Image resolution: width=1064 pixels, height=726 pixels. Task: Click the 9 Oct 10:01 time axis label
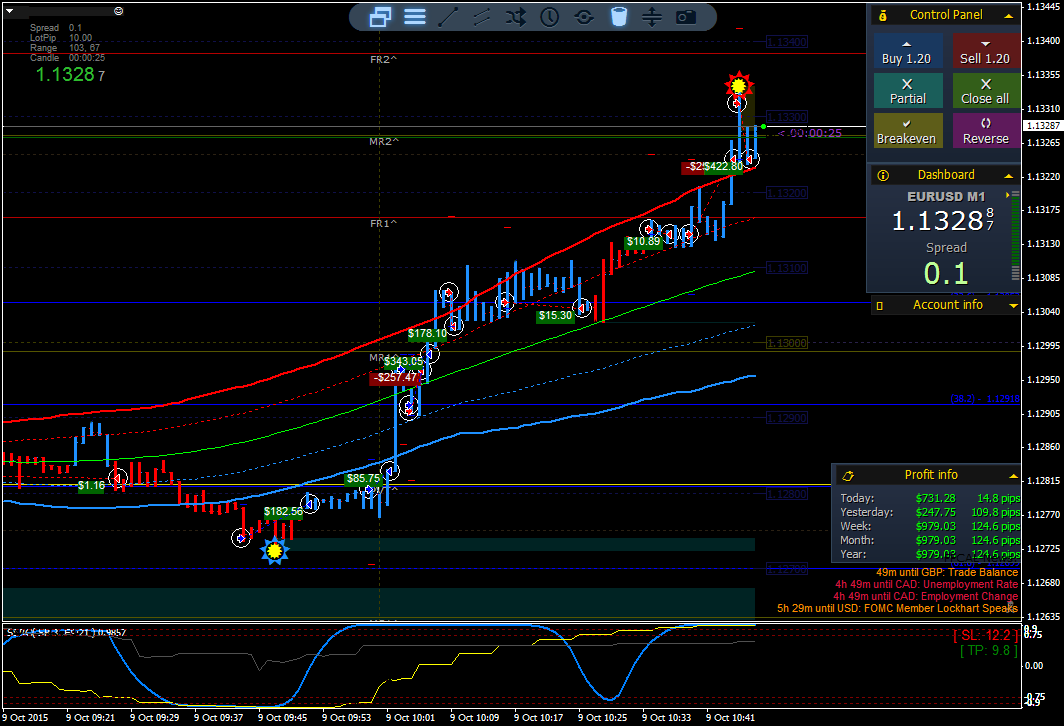coord(411,718)
